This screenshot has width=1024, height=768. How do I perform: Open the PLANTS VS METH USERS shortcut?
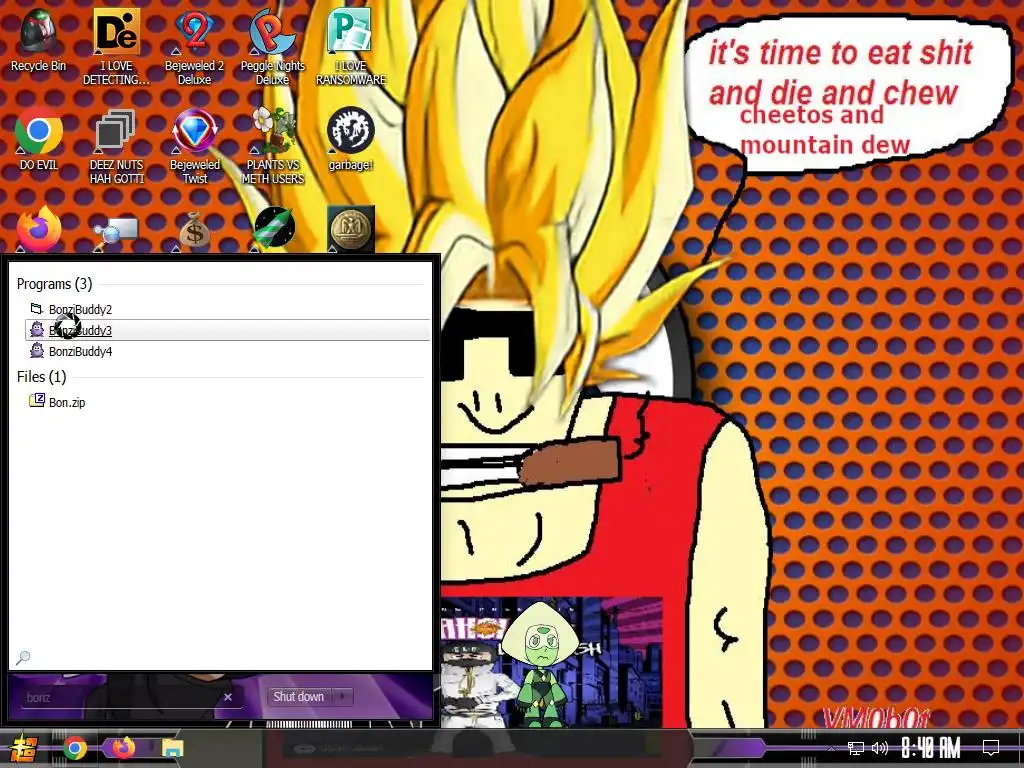tap(273, 145)
